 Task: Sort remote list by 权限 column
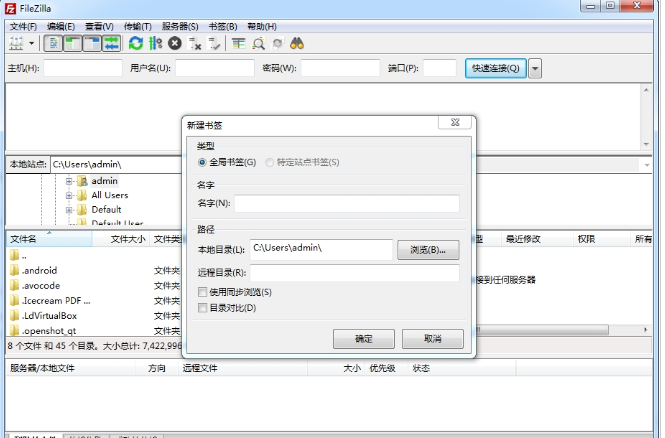point(601,239)
